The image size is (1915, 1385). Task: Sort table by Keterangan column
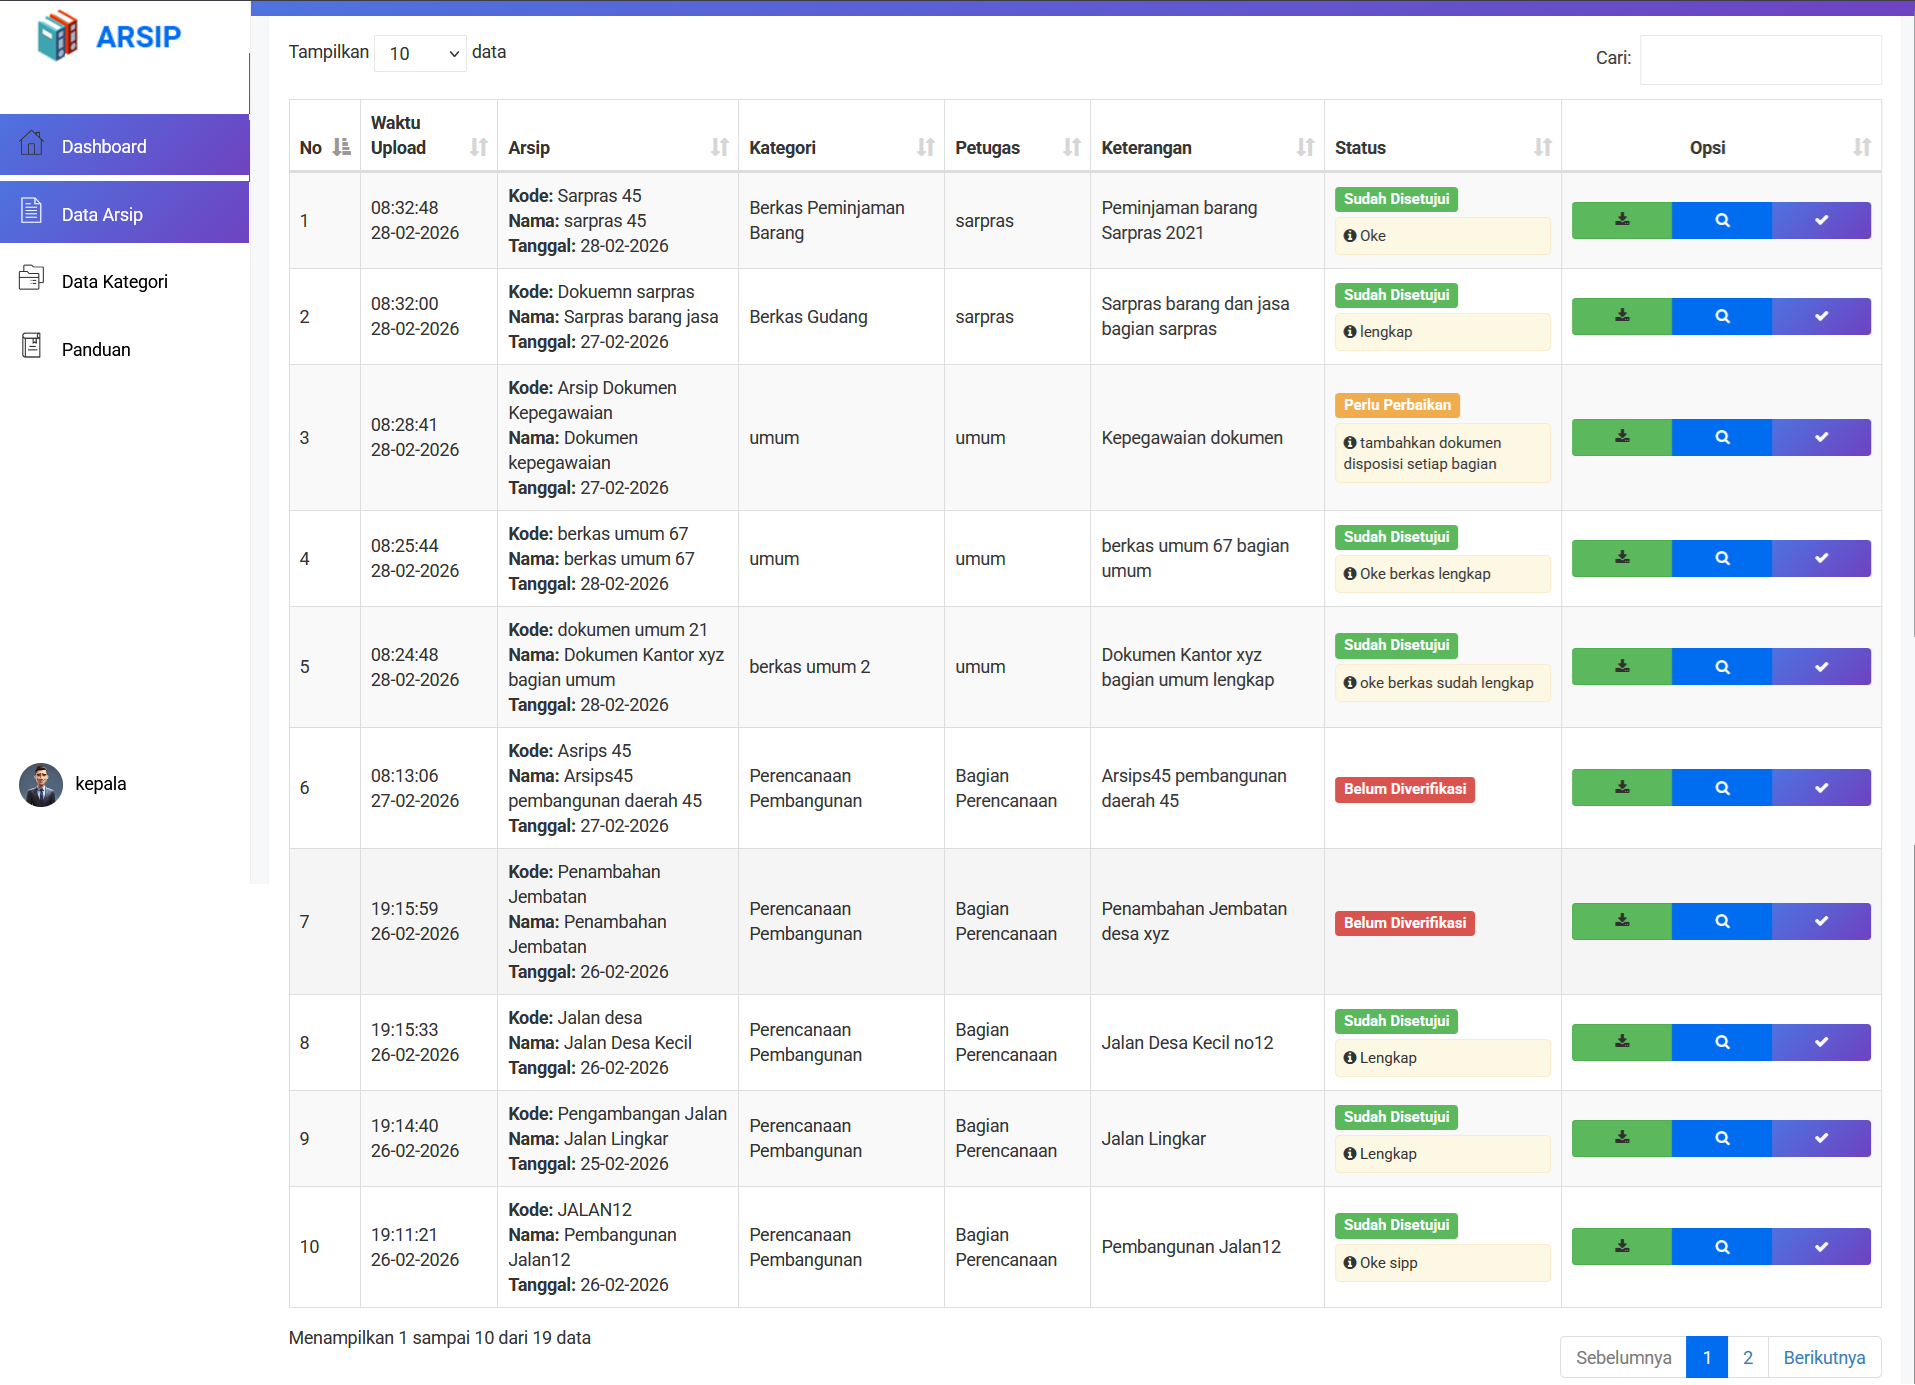point(1207,136)
